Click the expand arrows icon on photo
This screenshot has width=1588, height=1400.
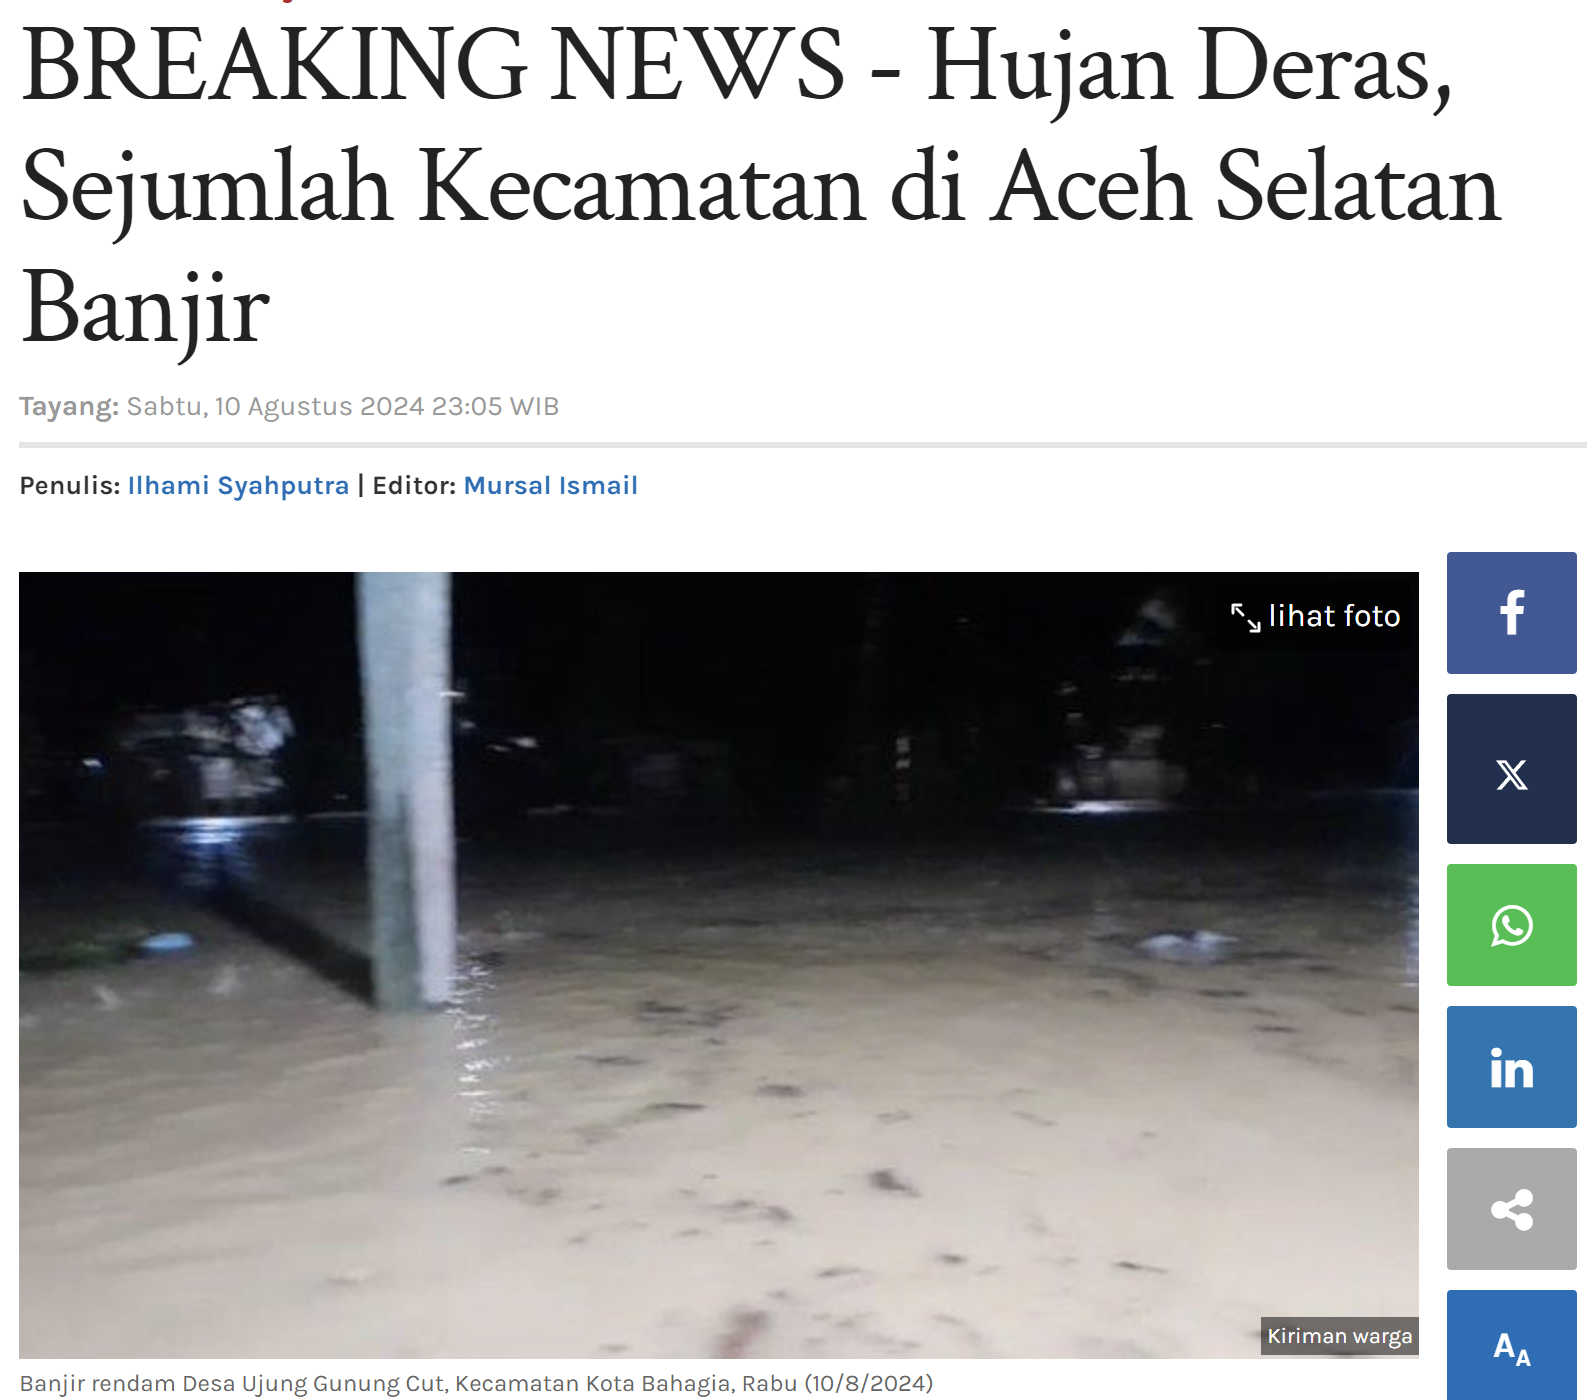1245,617
